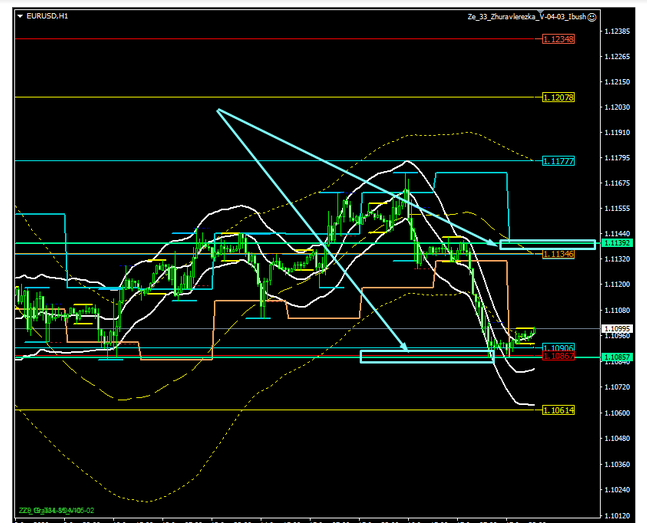Select the yellow 1.12078 price label
The image size is (647, 529).
tap(556, 98)
